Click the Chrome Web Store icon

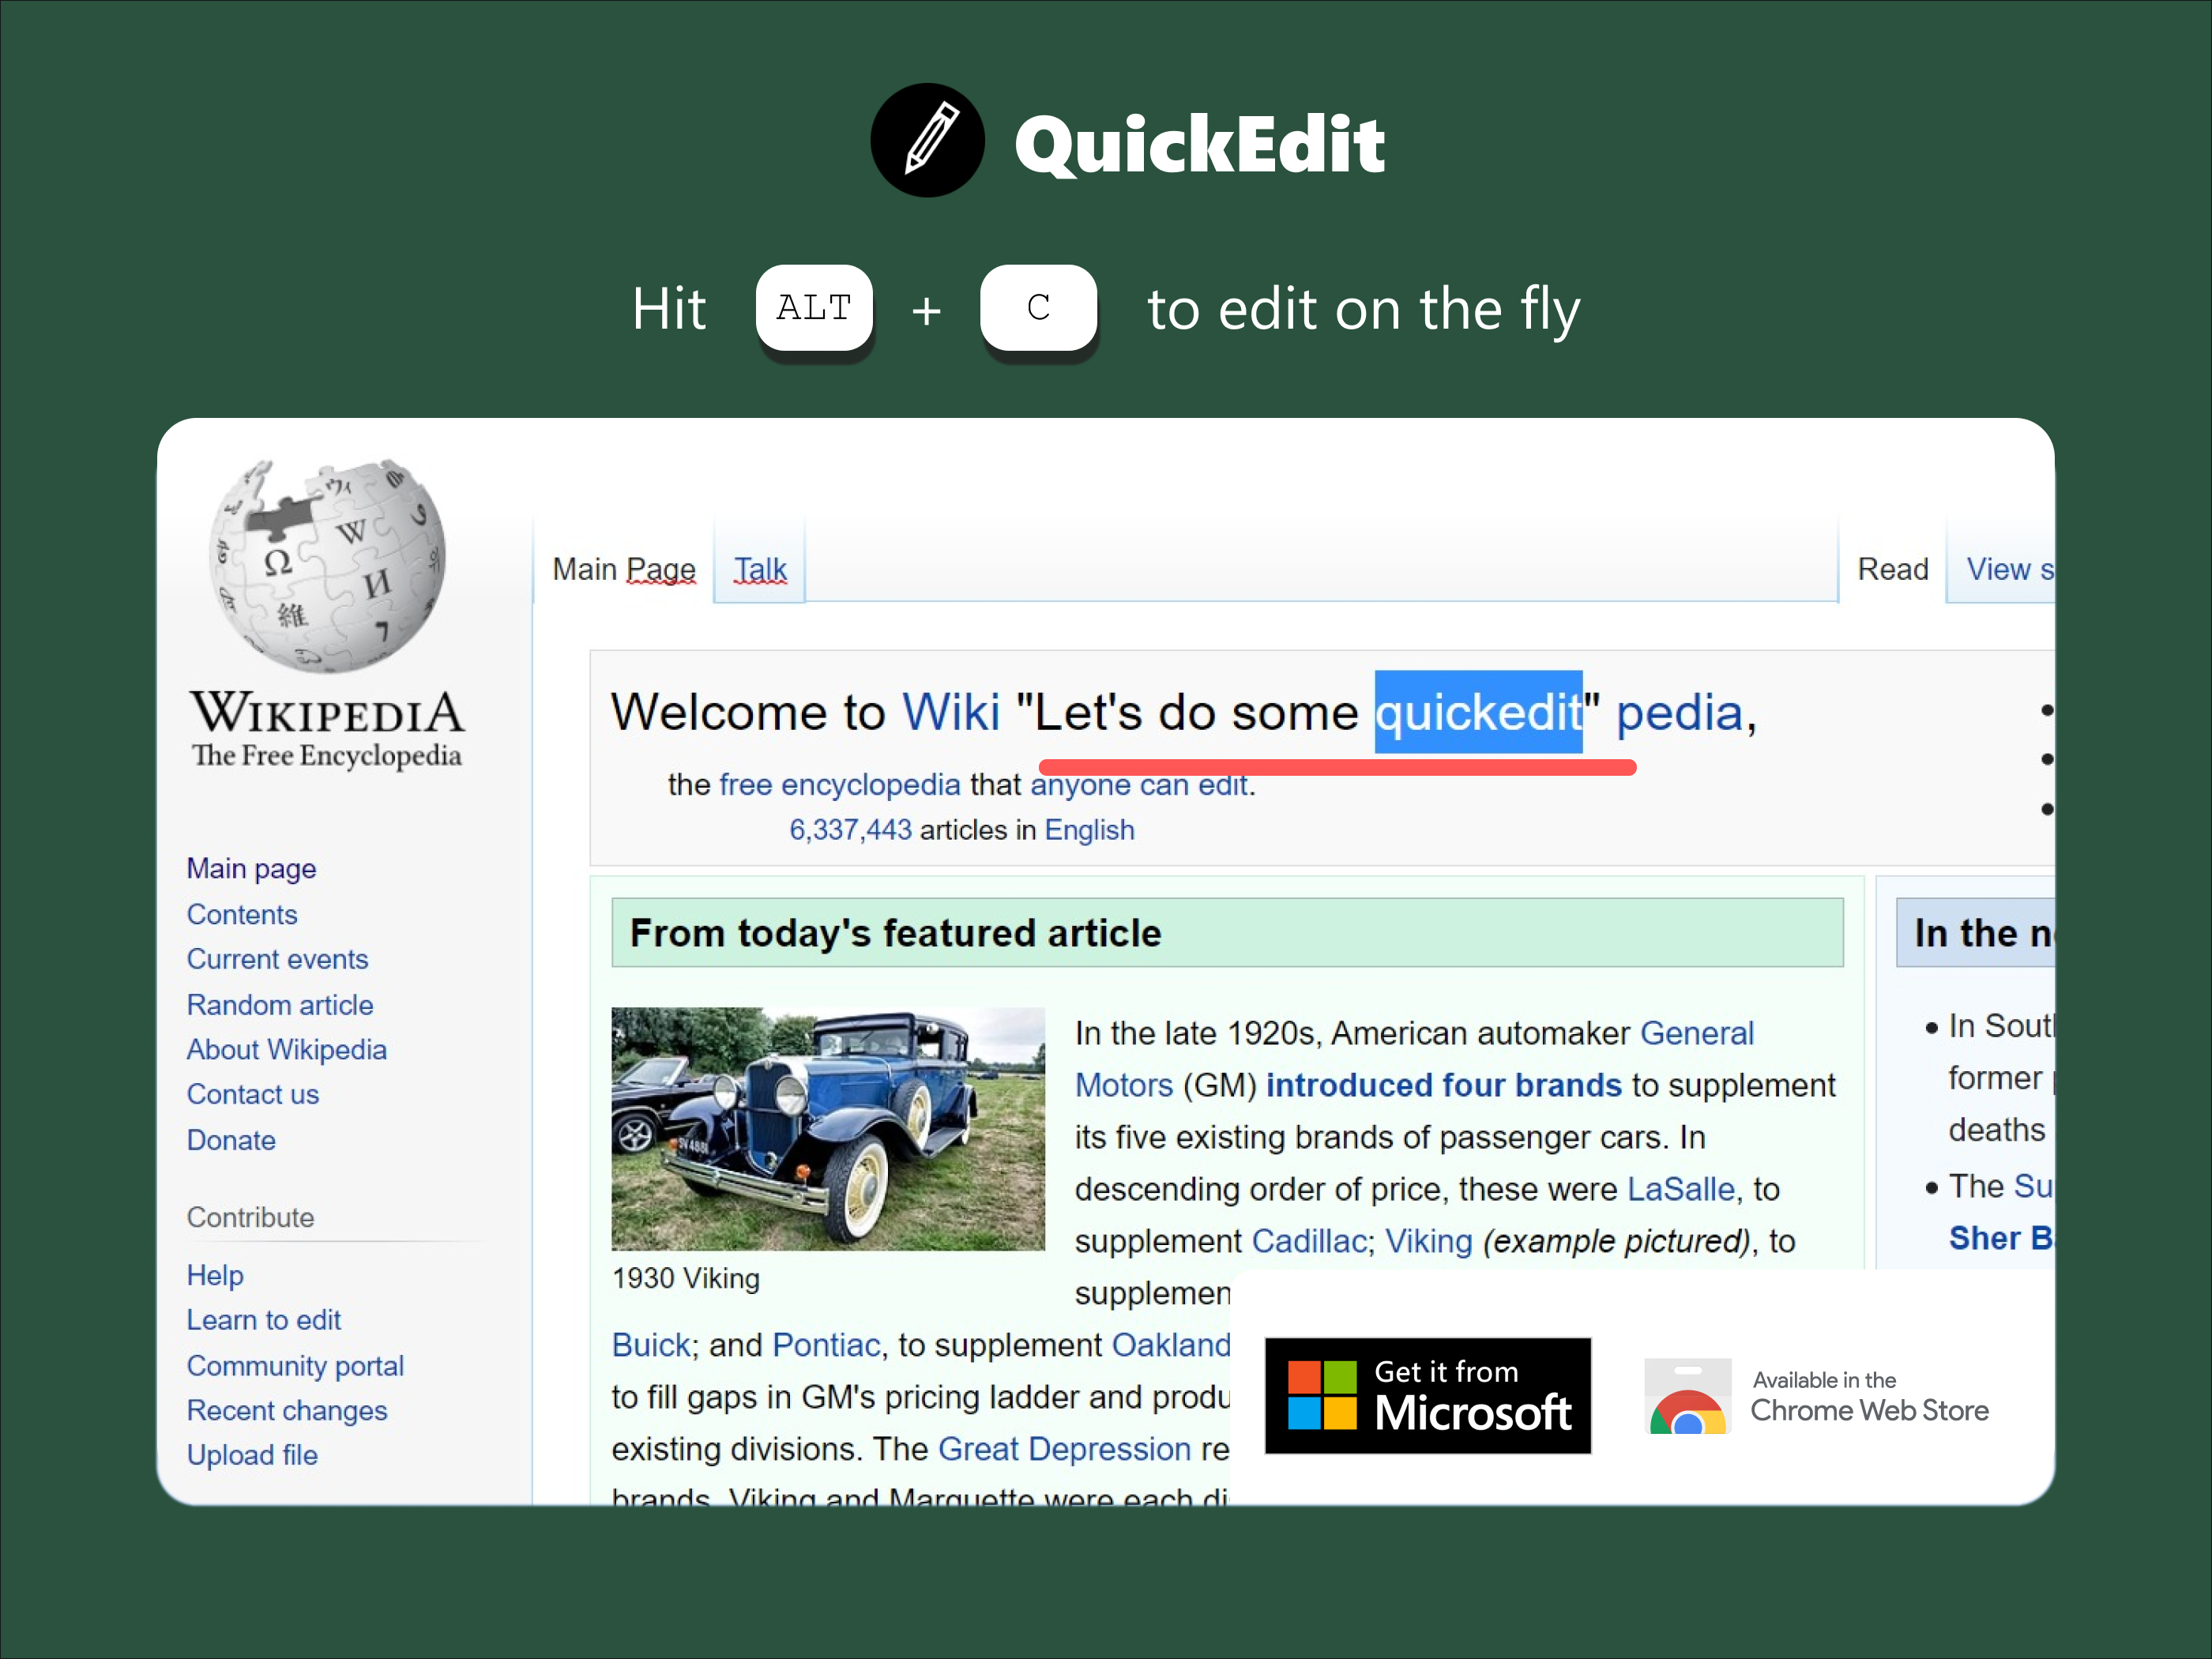point(1687,1396)
